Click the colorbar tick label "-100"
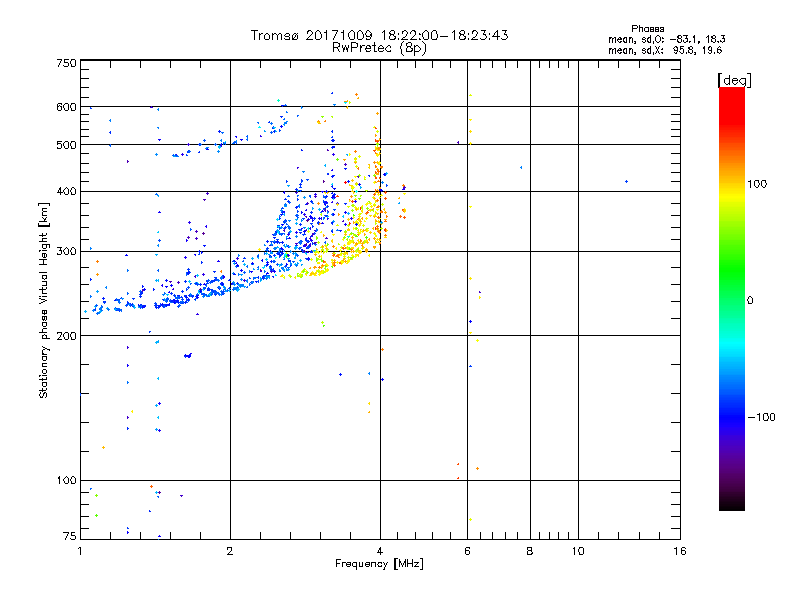Image resolution: width=800 pixels, height=600 pixels. 761,417
